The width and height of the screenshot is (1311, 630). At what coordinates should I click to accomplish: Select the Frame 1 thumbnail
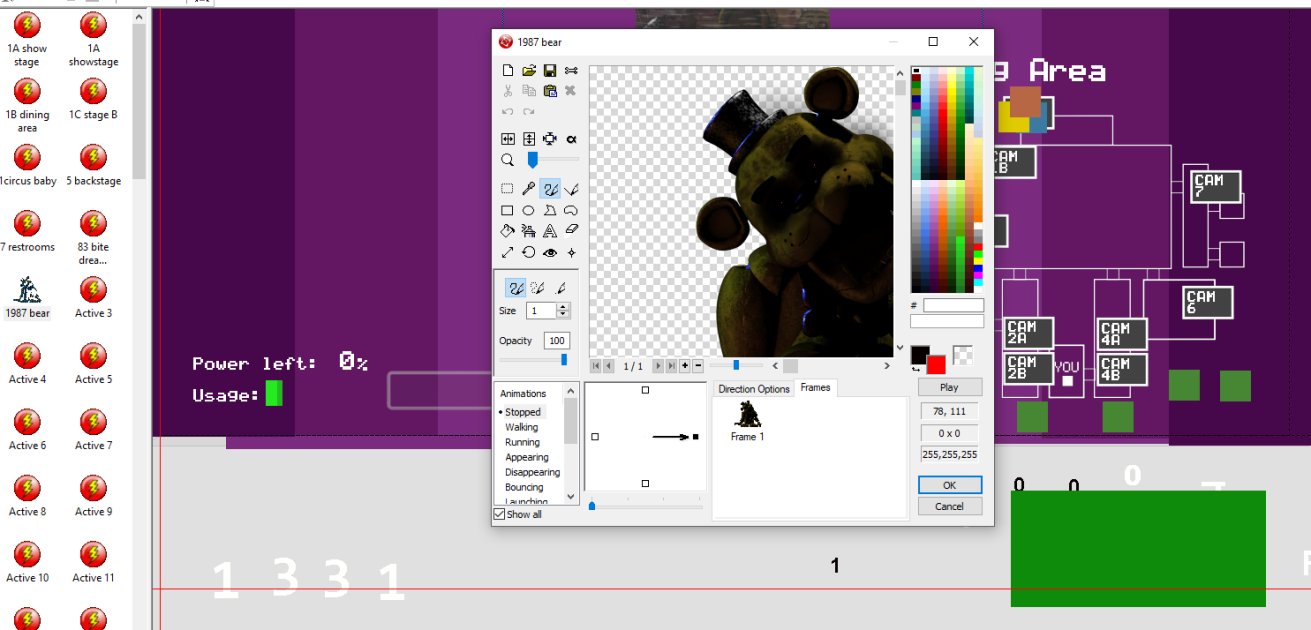[x=748, y=421]
